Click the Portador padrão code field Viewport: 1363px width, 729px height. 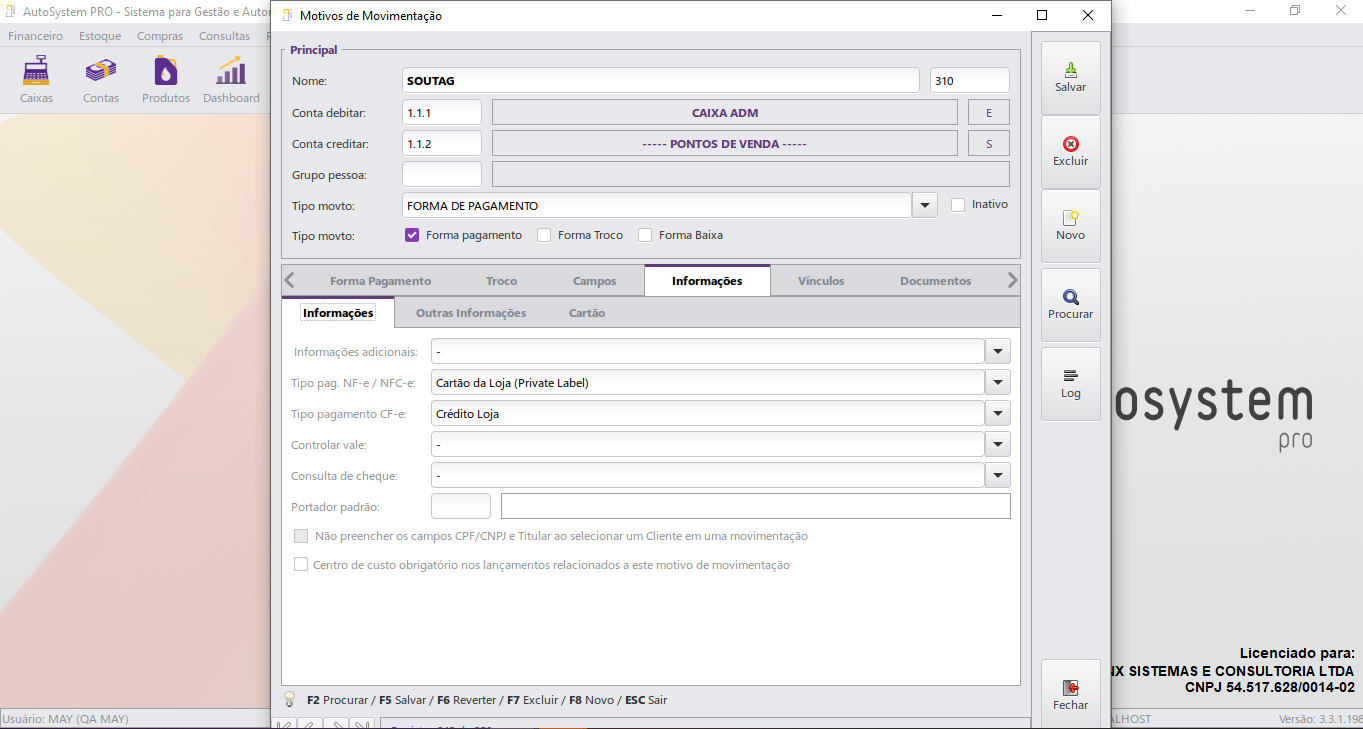click(x=461, y=506)
